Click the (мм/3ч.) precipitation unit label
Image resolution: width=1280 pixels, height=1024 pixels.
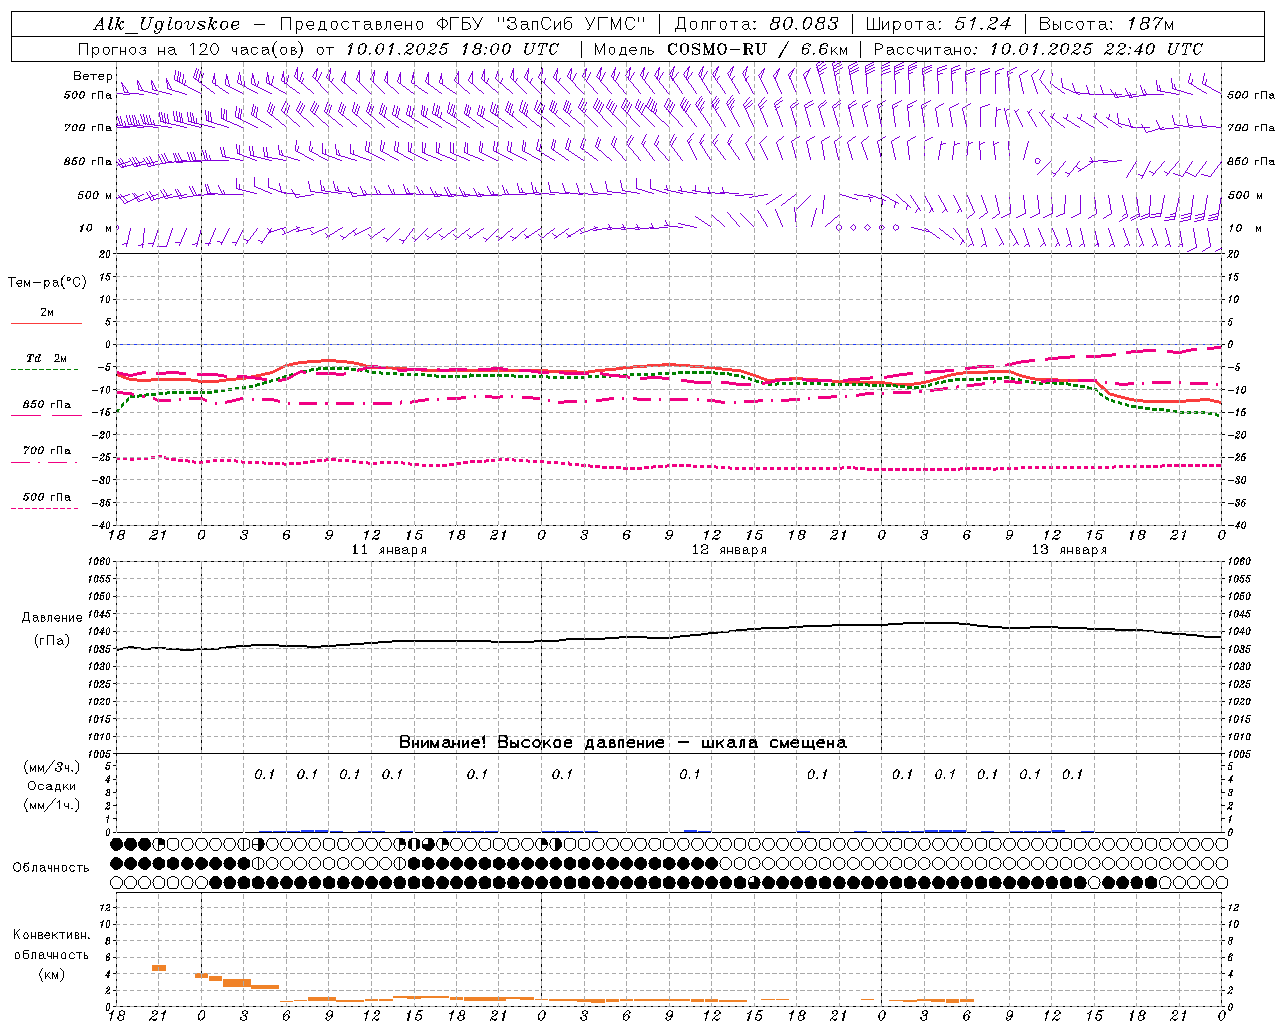[51, 767]
